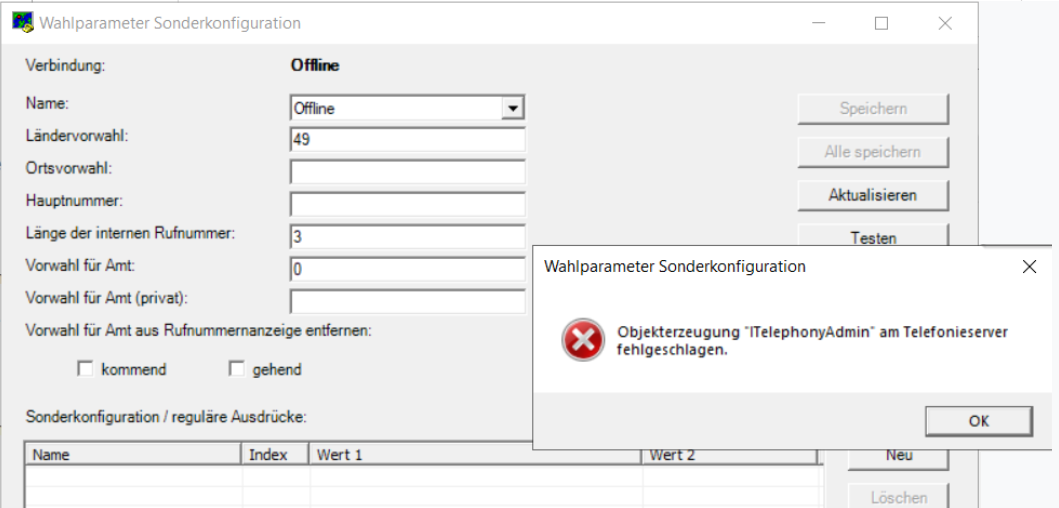Click the Ortsvorwahl input field
This screenshot has height=508, width=1059.
click(x=407, y=172)
